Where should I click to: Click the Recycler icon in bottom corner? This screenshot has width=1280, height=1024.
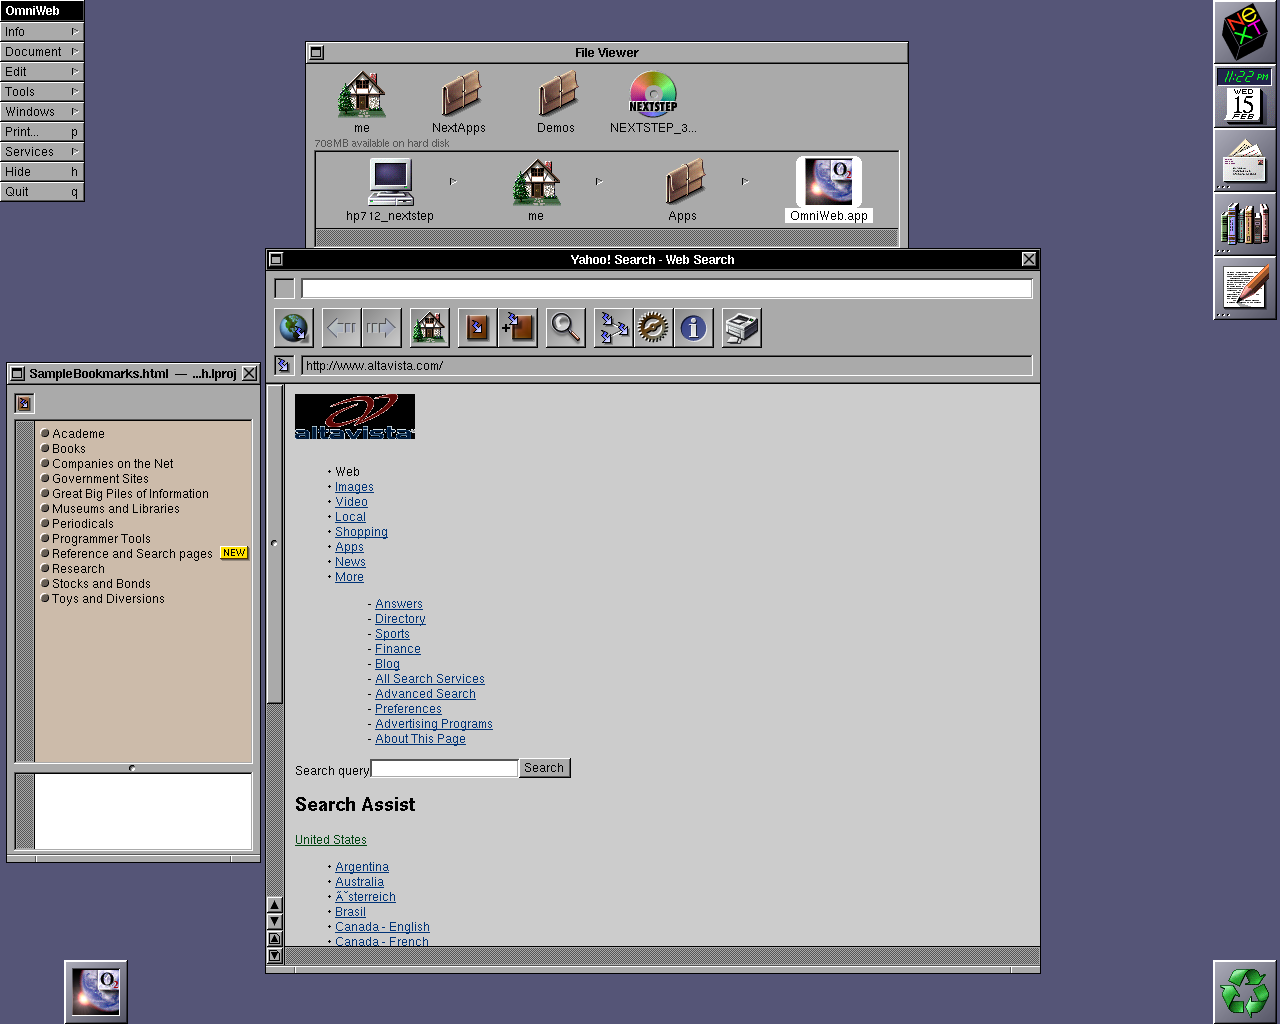pos(1245,992)
